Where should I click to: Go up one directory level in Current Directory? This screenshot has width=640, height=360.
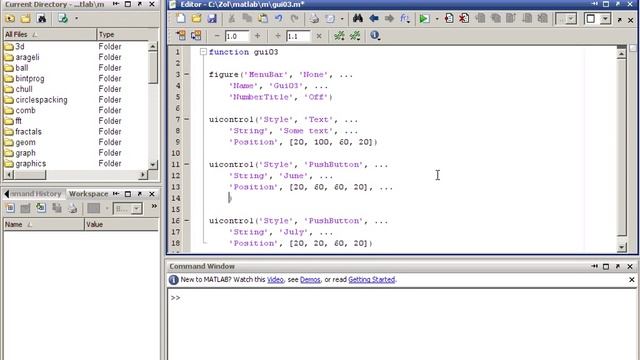(x=10, y=18)
